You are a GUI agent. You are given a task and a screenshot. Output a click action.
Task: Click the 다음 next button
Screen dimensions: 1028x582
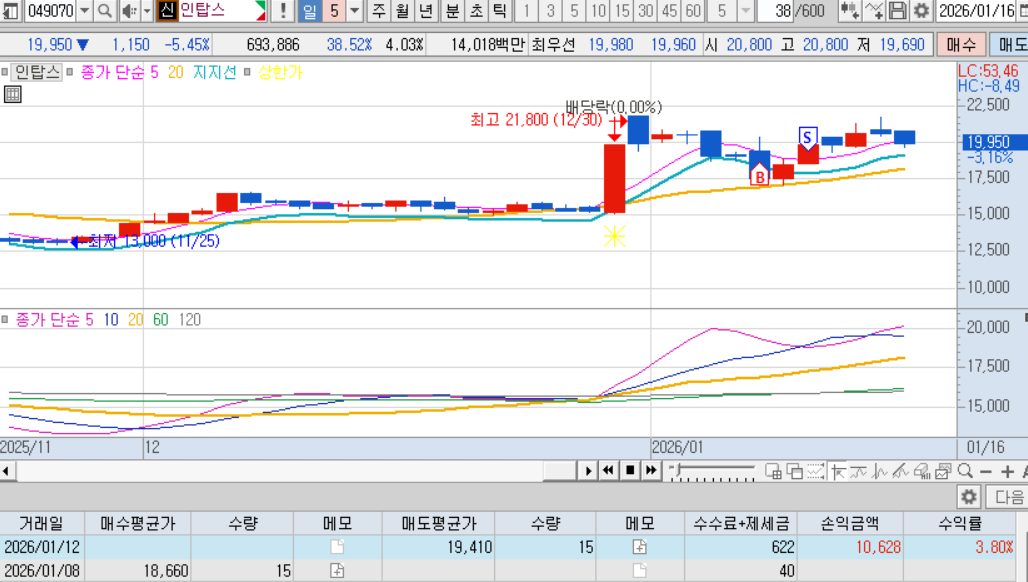tap(1008, 497)
